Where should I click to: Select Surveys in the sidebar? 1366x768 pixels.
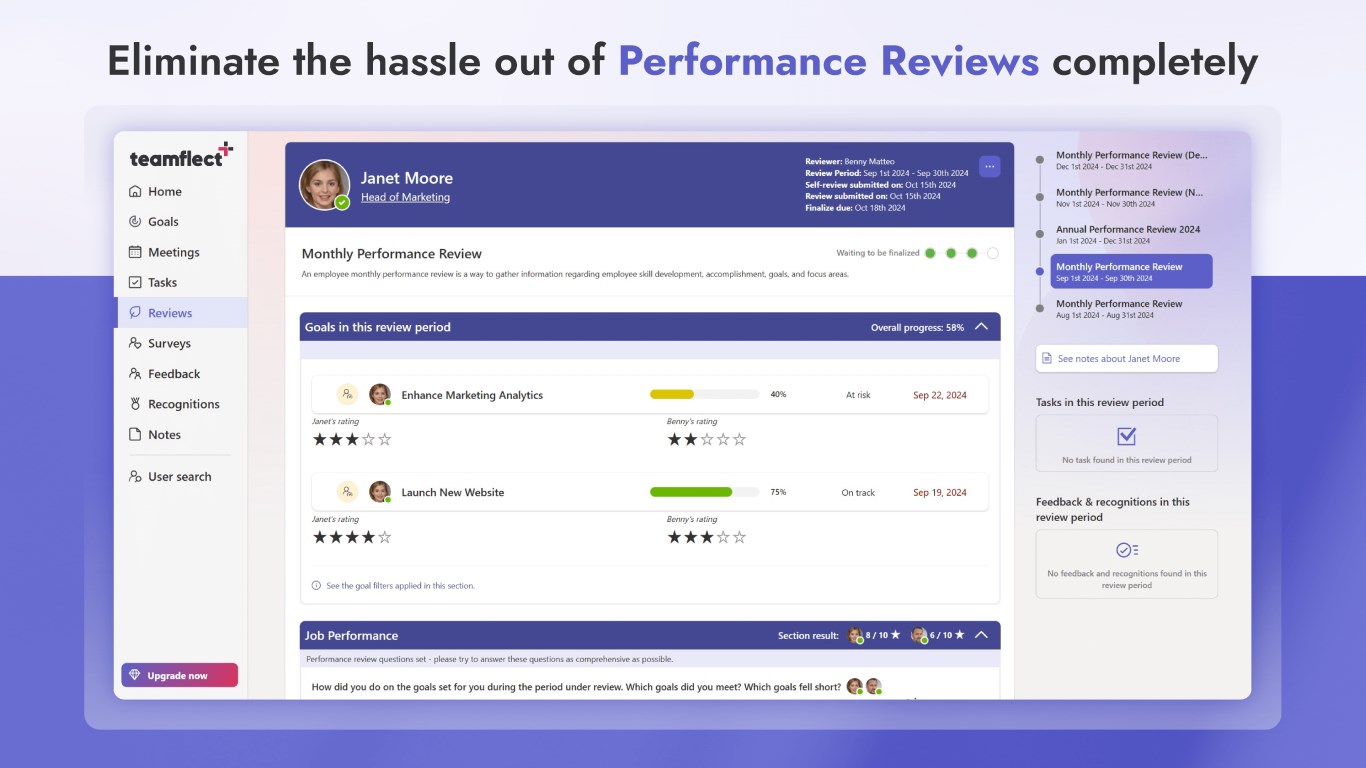point(182,343)
